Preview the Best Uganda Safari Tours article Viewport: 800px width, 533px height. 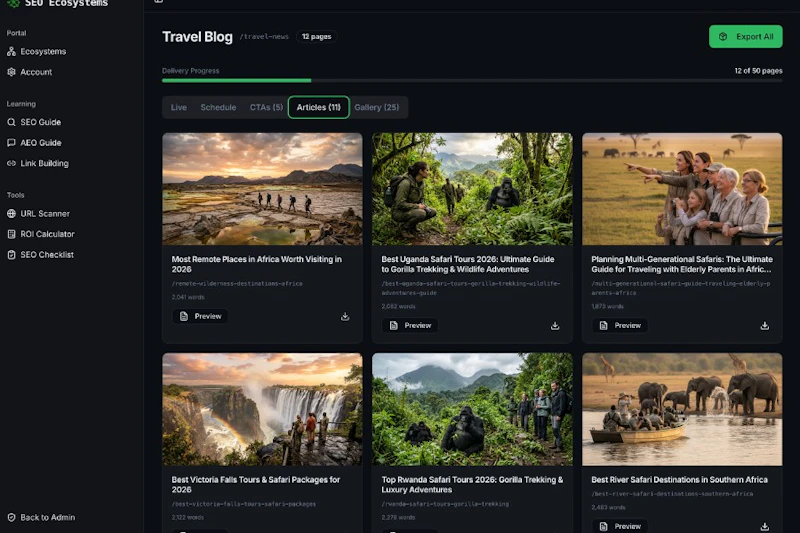click(410, 325)
